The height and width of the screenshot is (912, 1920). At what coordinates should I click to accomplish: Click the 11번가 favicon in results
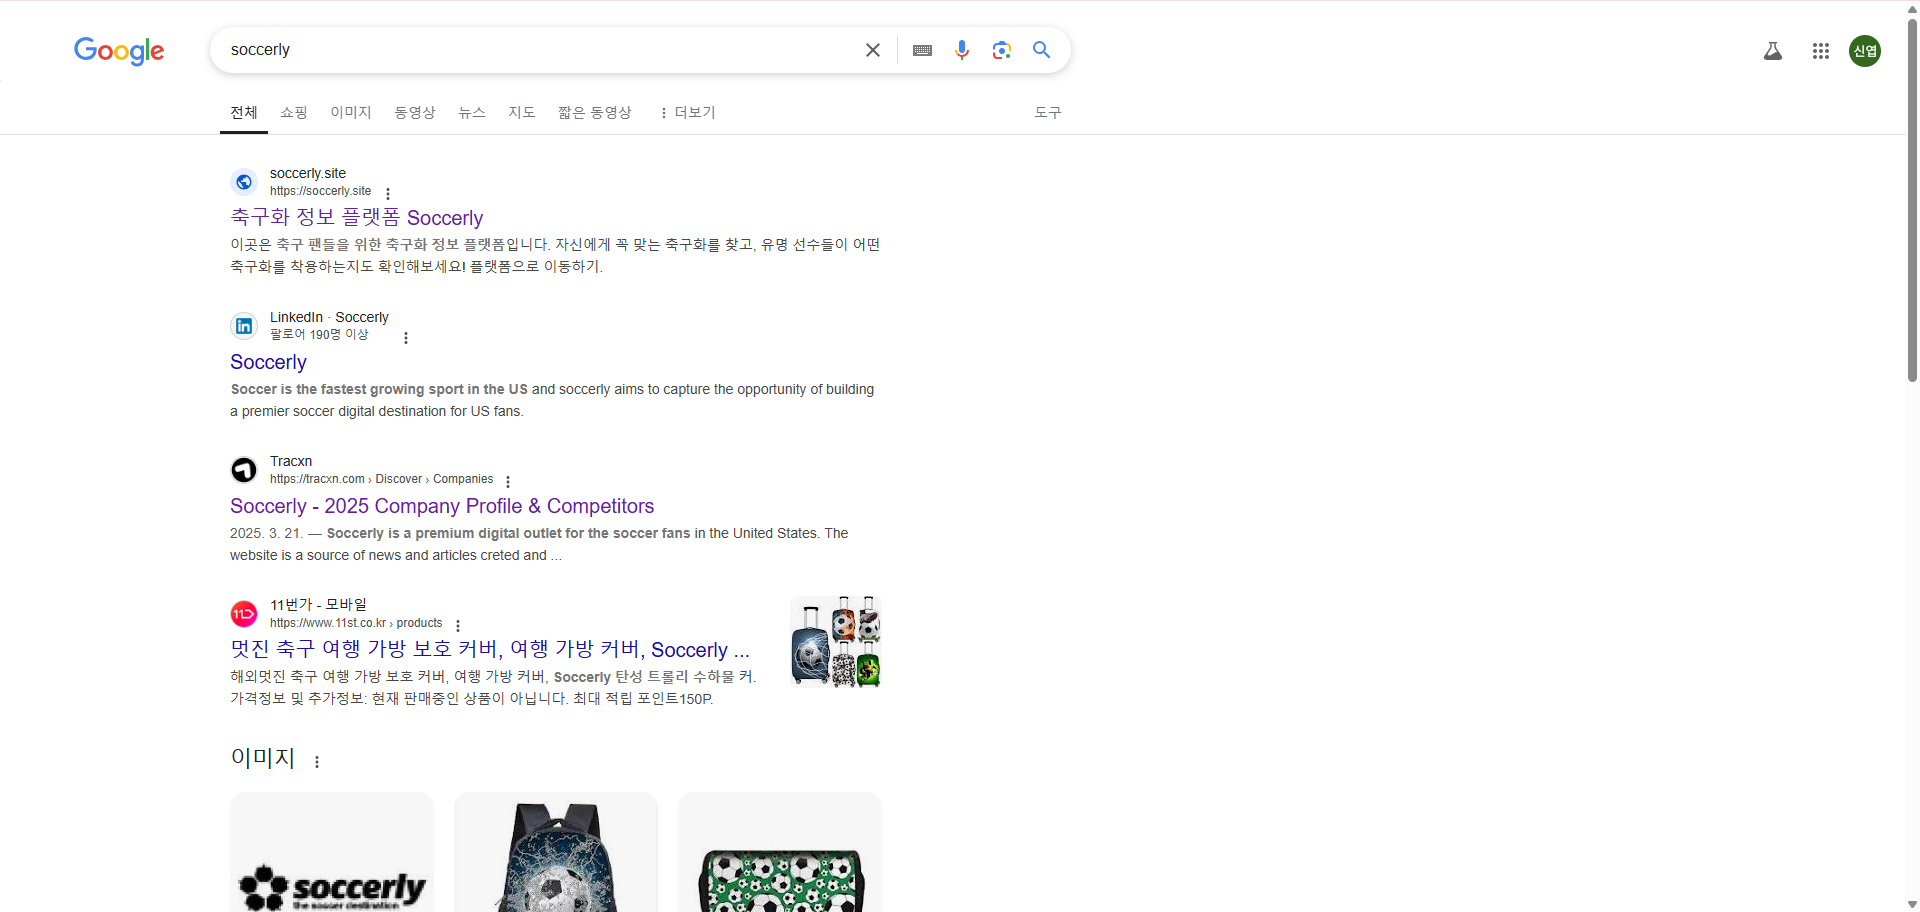coord(244,614)
